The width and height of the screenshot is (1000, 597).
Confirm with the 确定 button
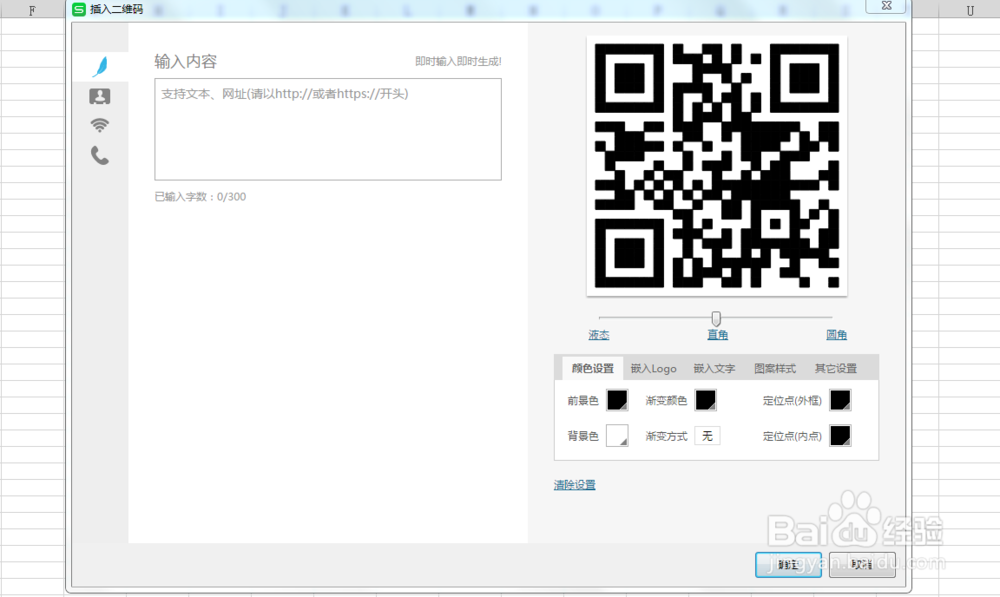tap(788, 564)
